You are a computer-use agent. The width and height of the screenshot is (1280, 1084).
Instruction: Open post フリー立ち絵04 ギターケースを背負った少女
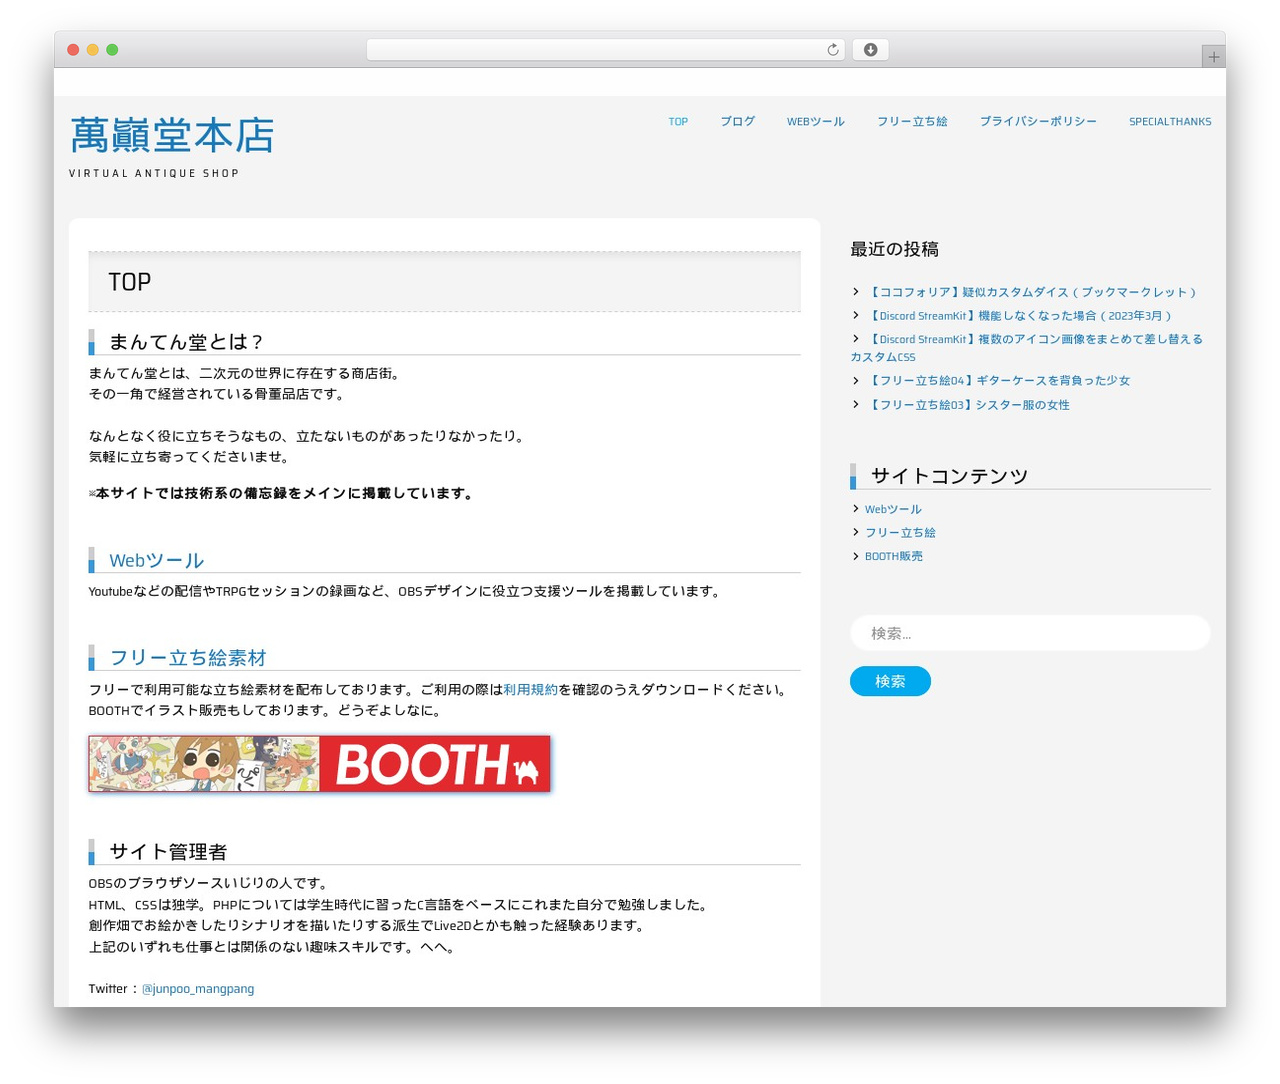coord(998,381)
